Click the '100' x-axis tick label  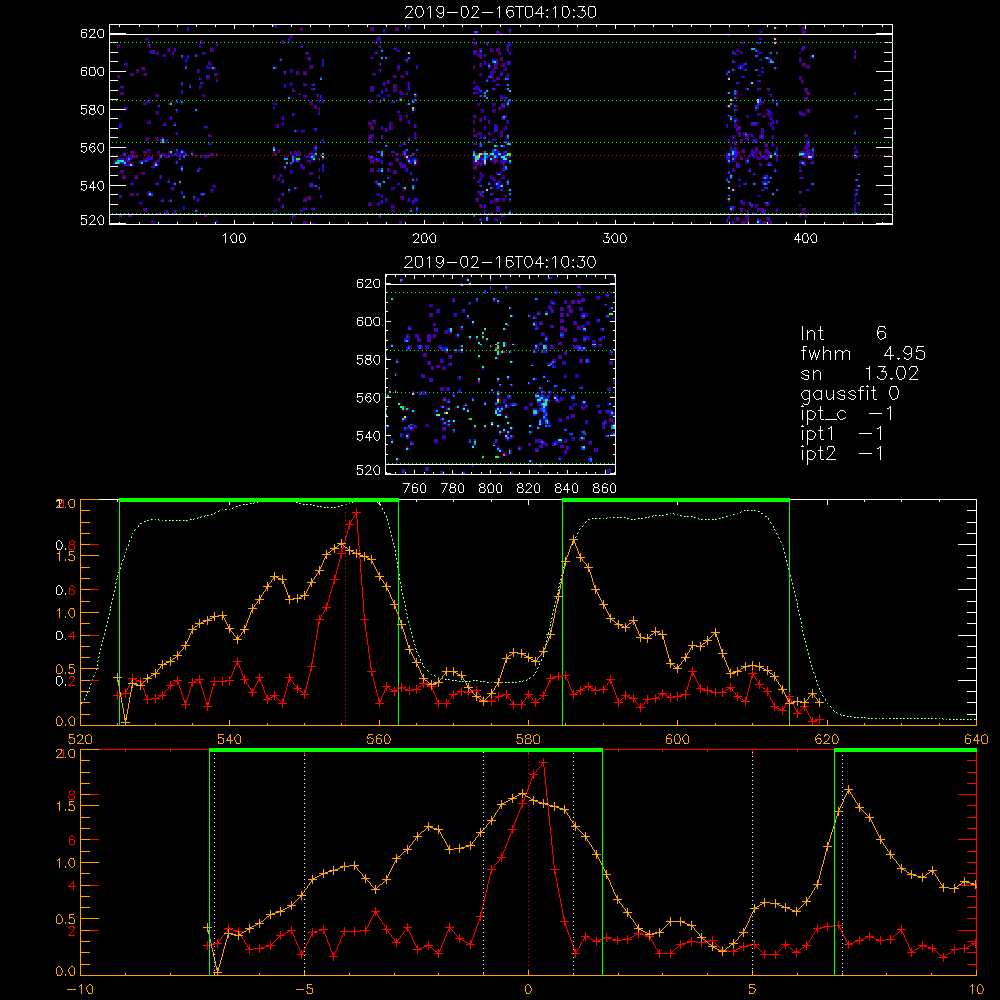pyautogui.click(x=234, y=239)
